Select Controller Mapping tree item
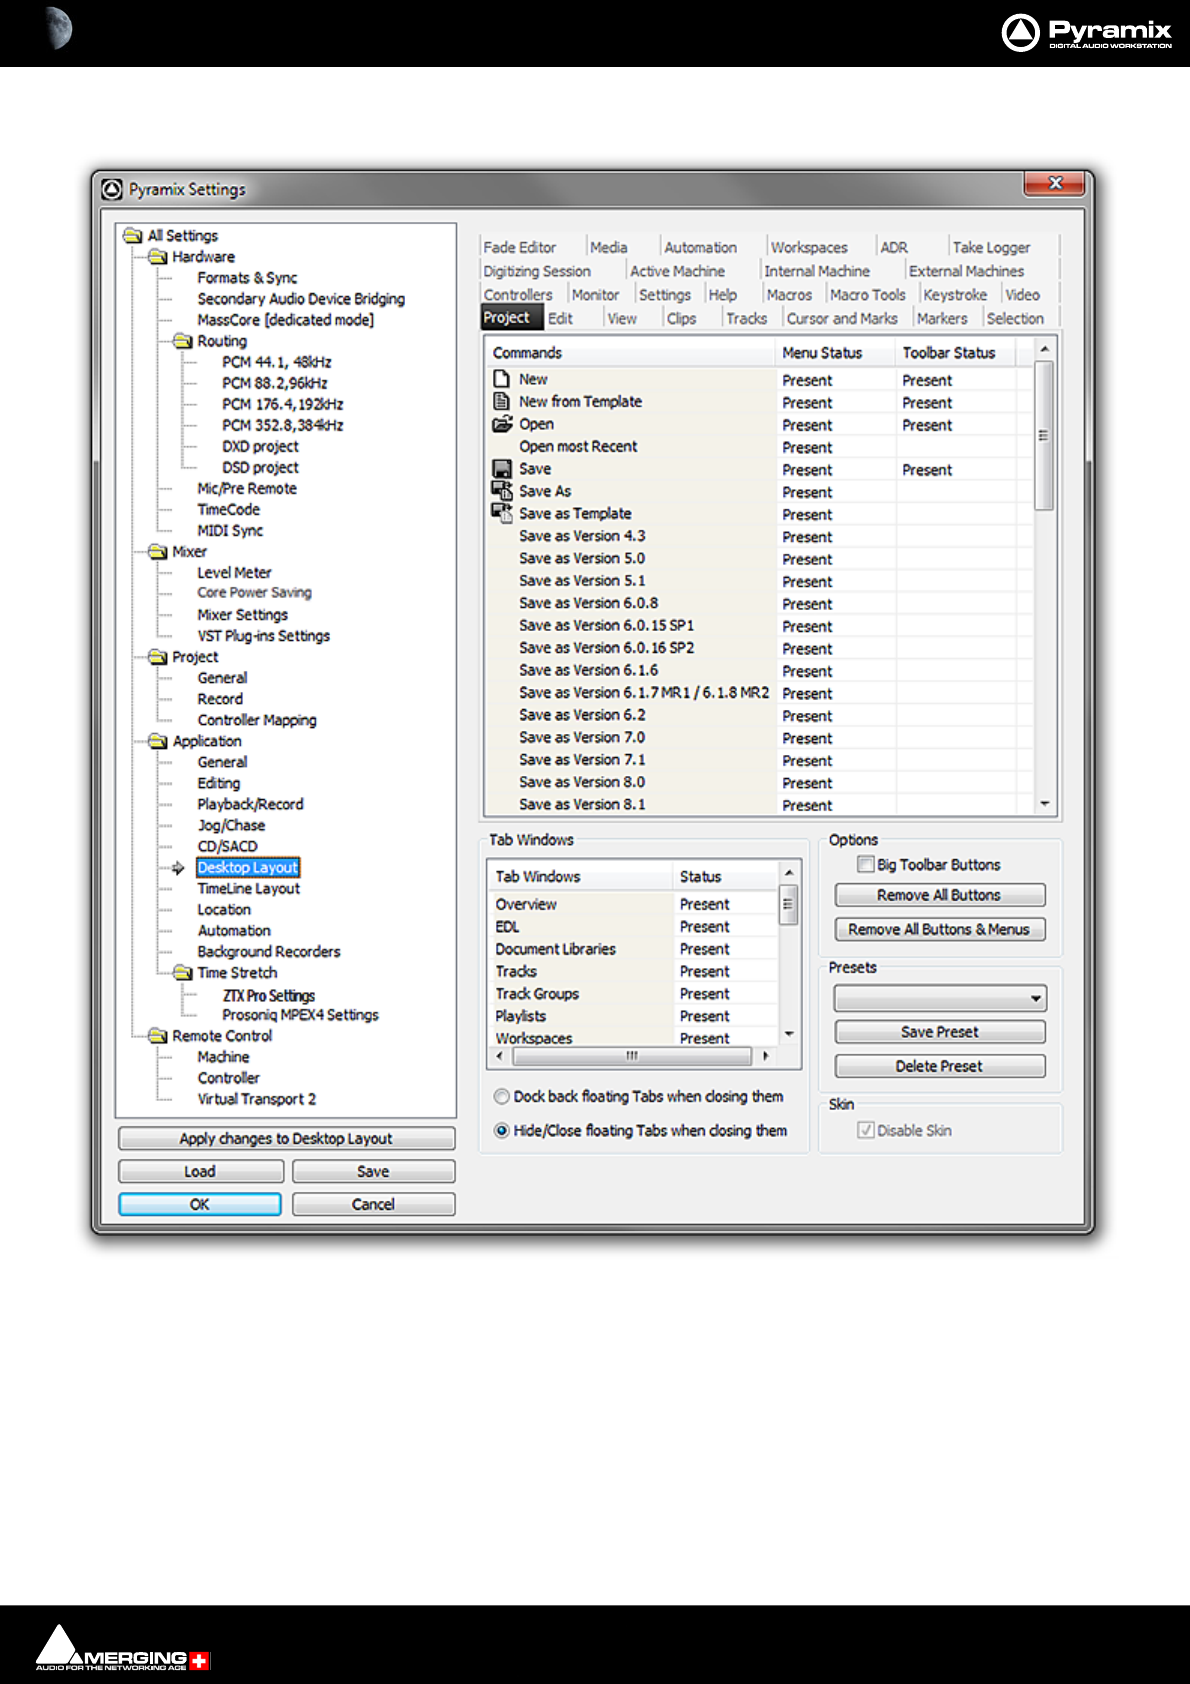 257,720
